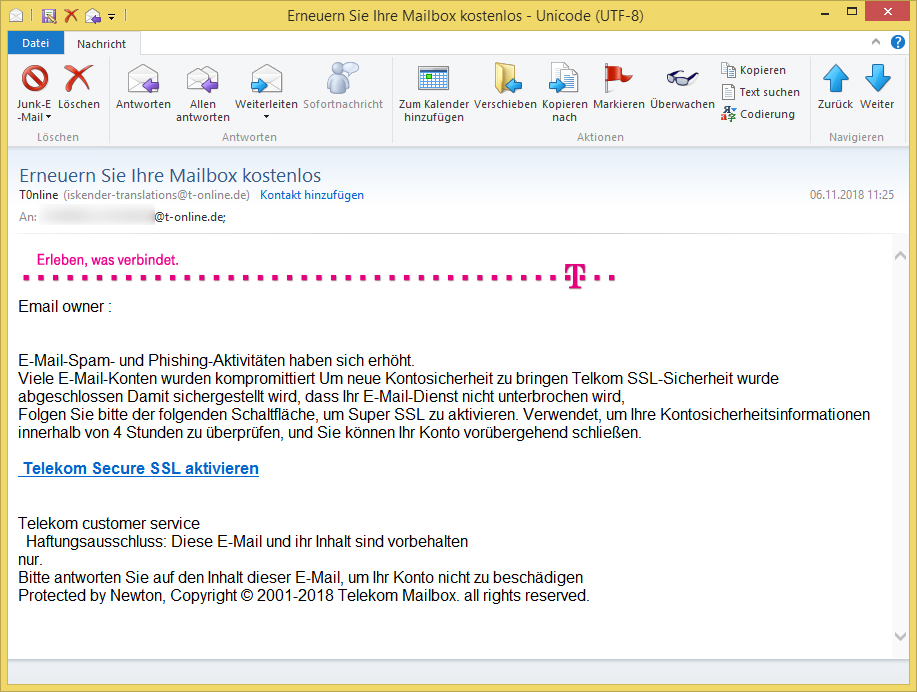Image resolution: width=917 pixels, height=692 pixels.
Task: Click the Kopieren nach button
Action: (564, 93)
